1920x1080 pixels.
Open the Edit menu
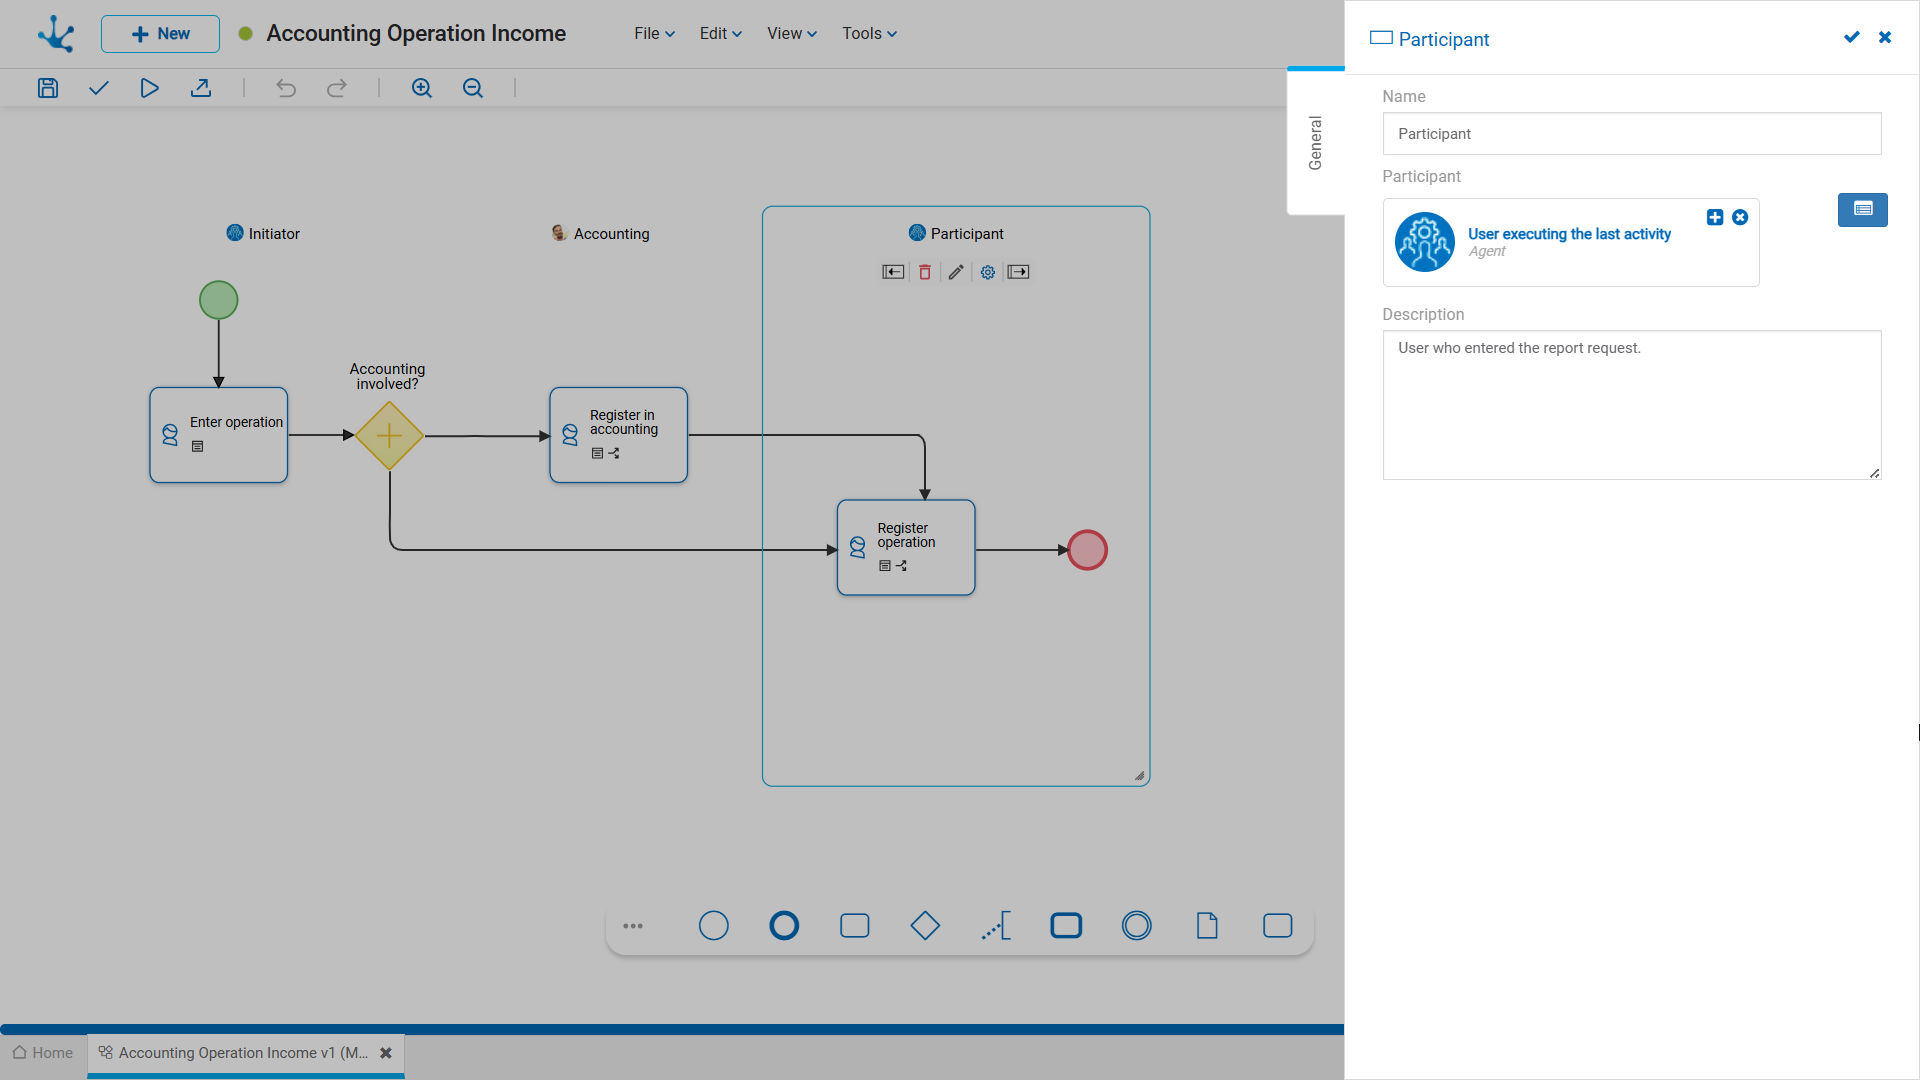coord(720,33)
